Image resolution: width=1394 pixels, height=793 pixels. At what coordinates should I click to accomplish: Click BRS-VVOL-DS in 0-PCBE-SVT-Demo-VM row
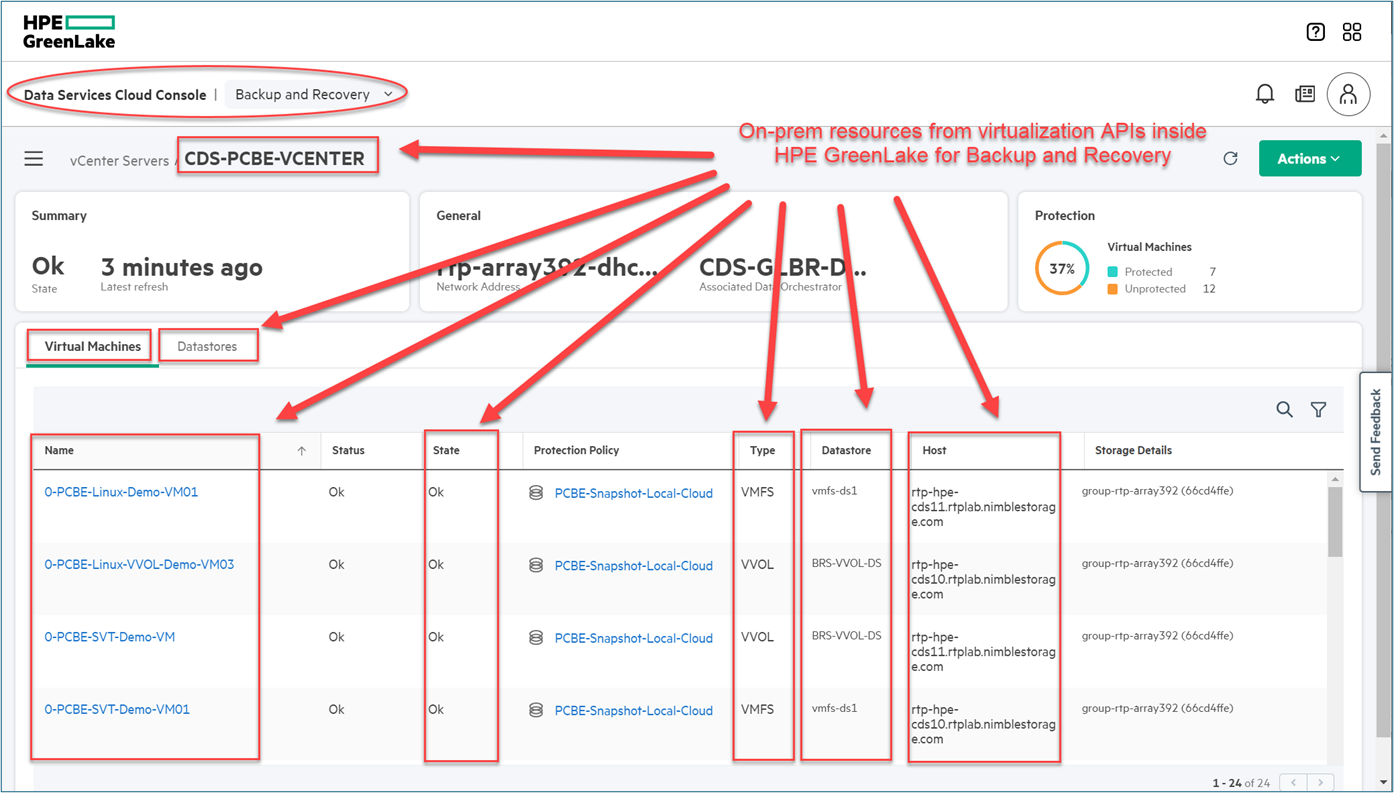pyautogui.click(x=846, y=636)
